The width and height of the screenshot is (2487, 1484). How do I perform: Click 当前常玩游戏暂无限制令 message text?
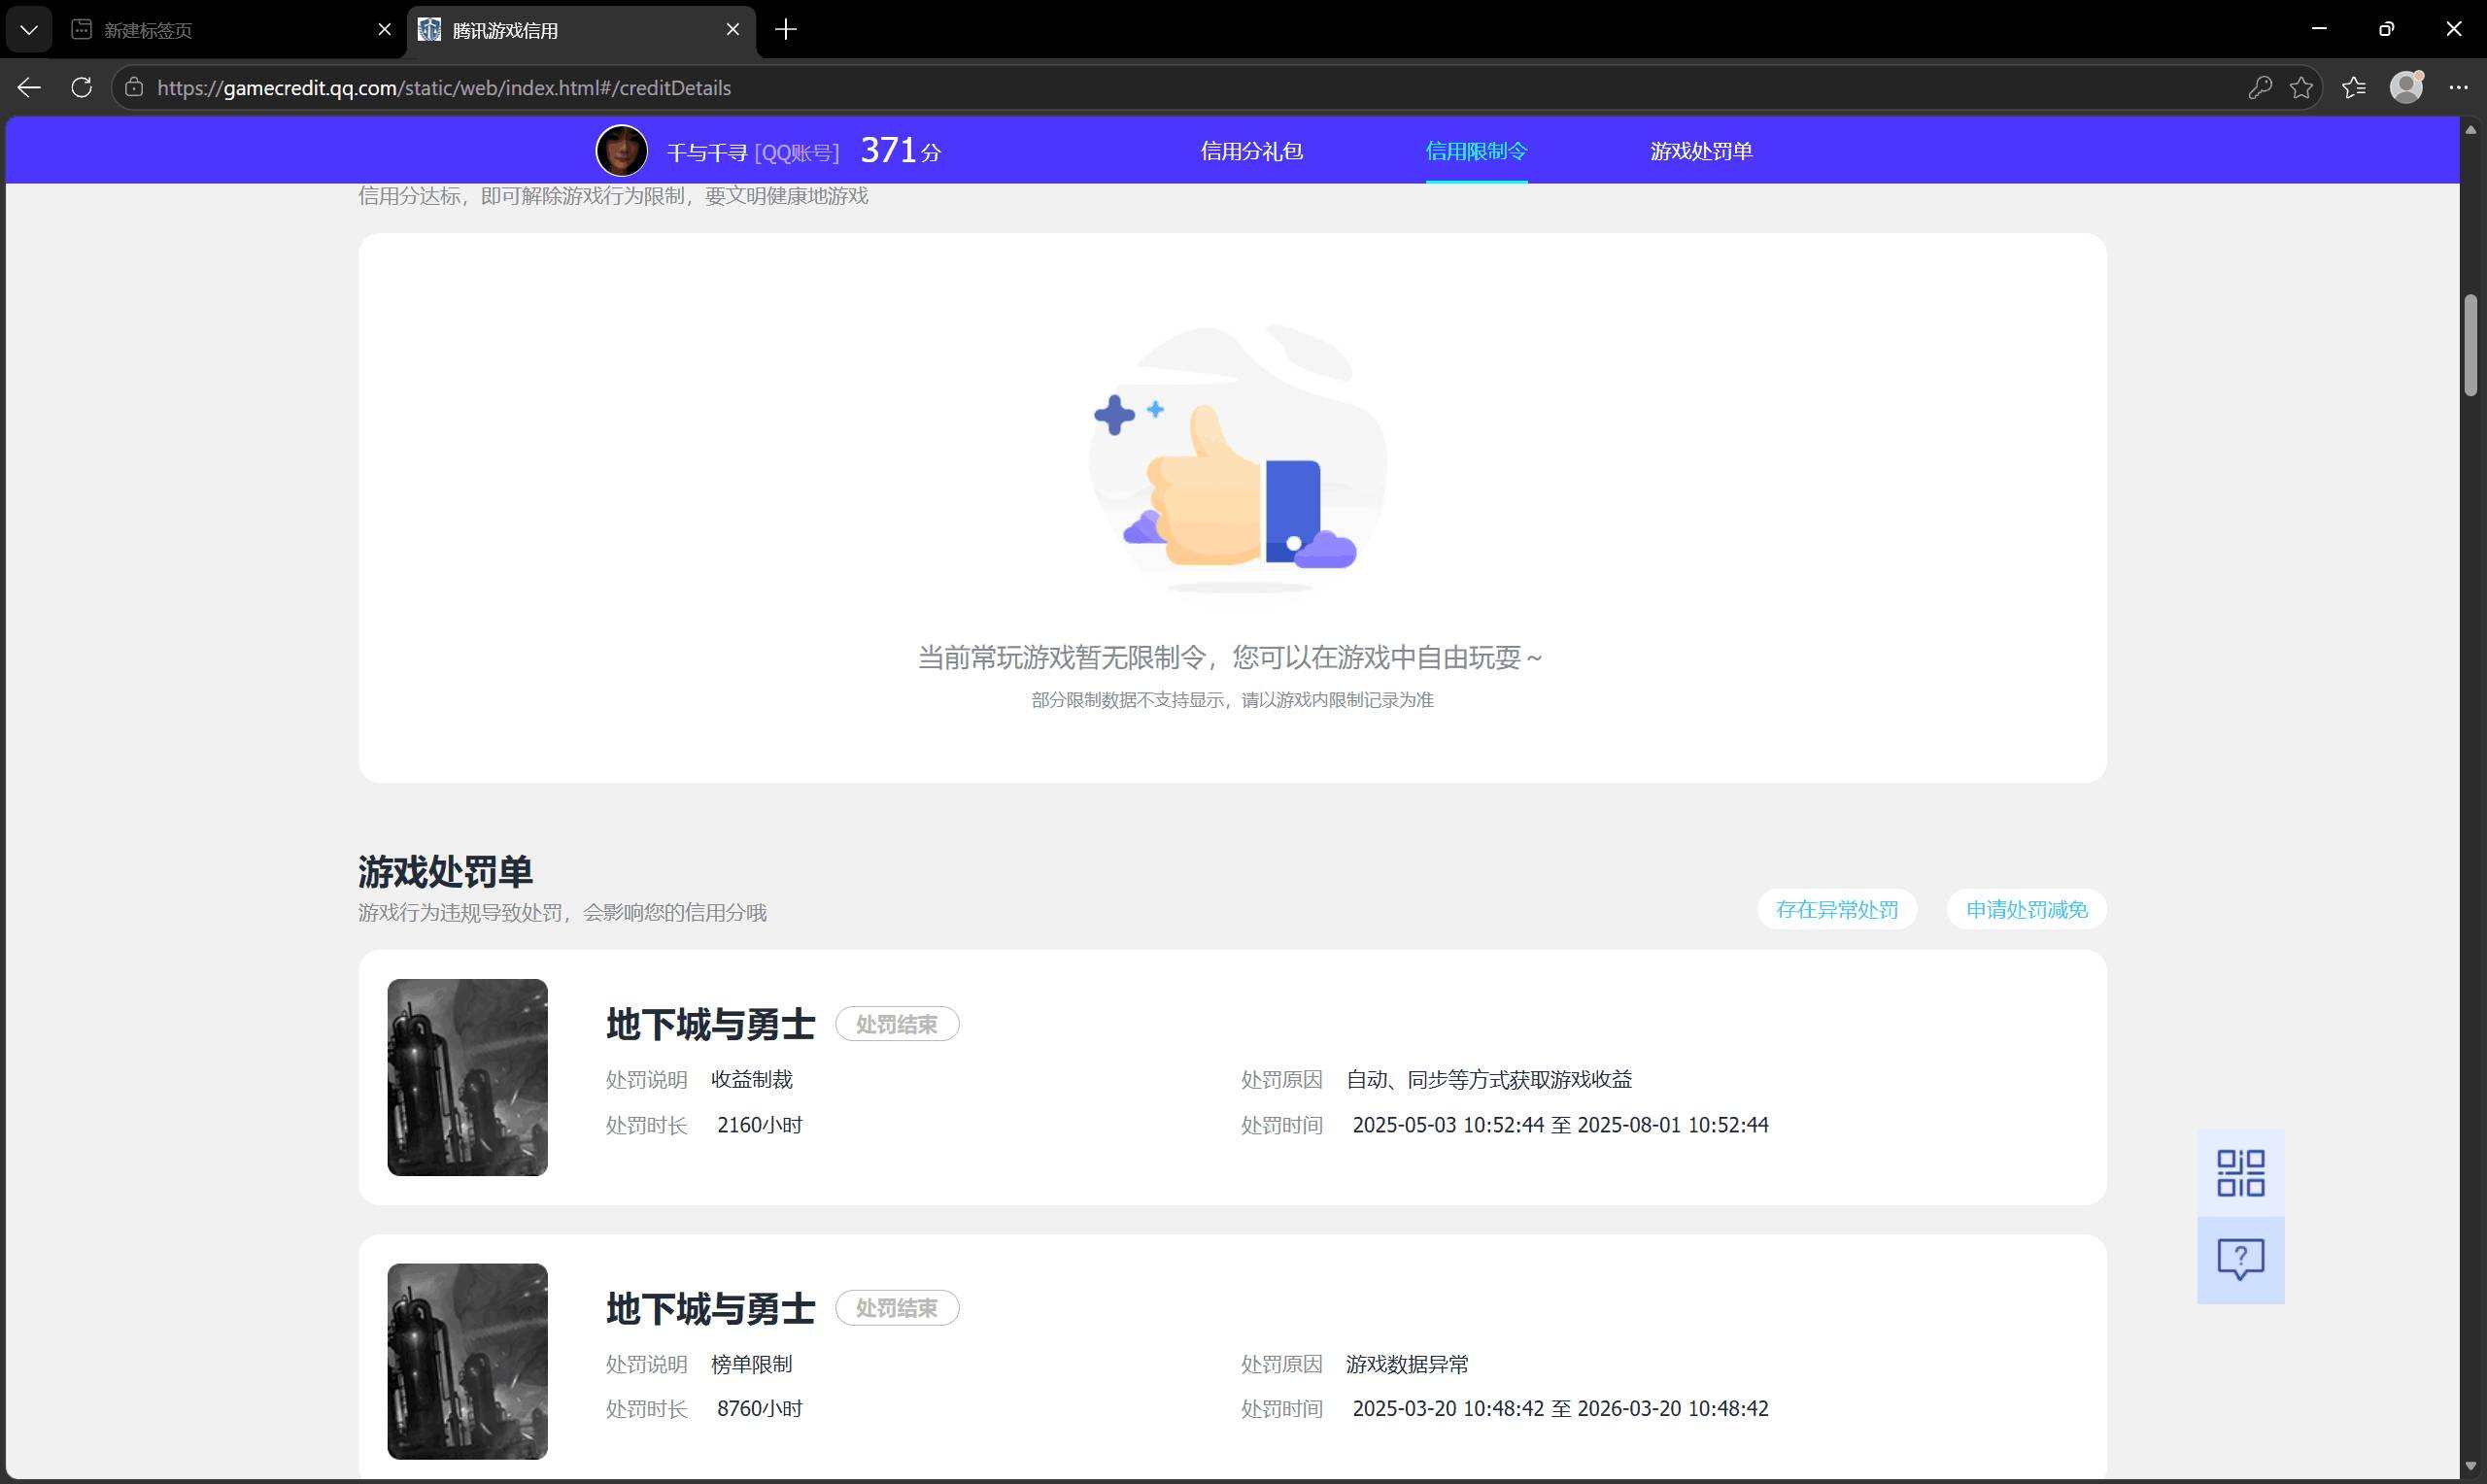point(1230,657)
